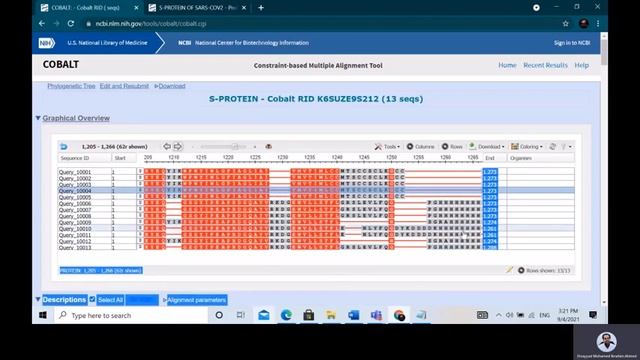Open the notification center icon
Screen dimensions: 640x360
click(x=593, y=315)
